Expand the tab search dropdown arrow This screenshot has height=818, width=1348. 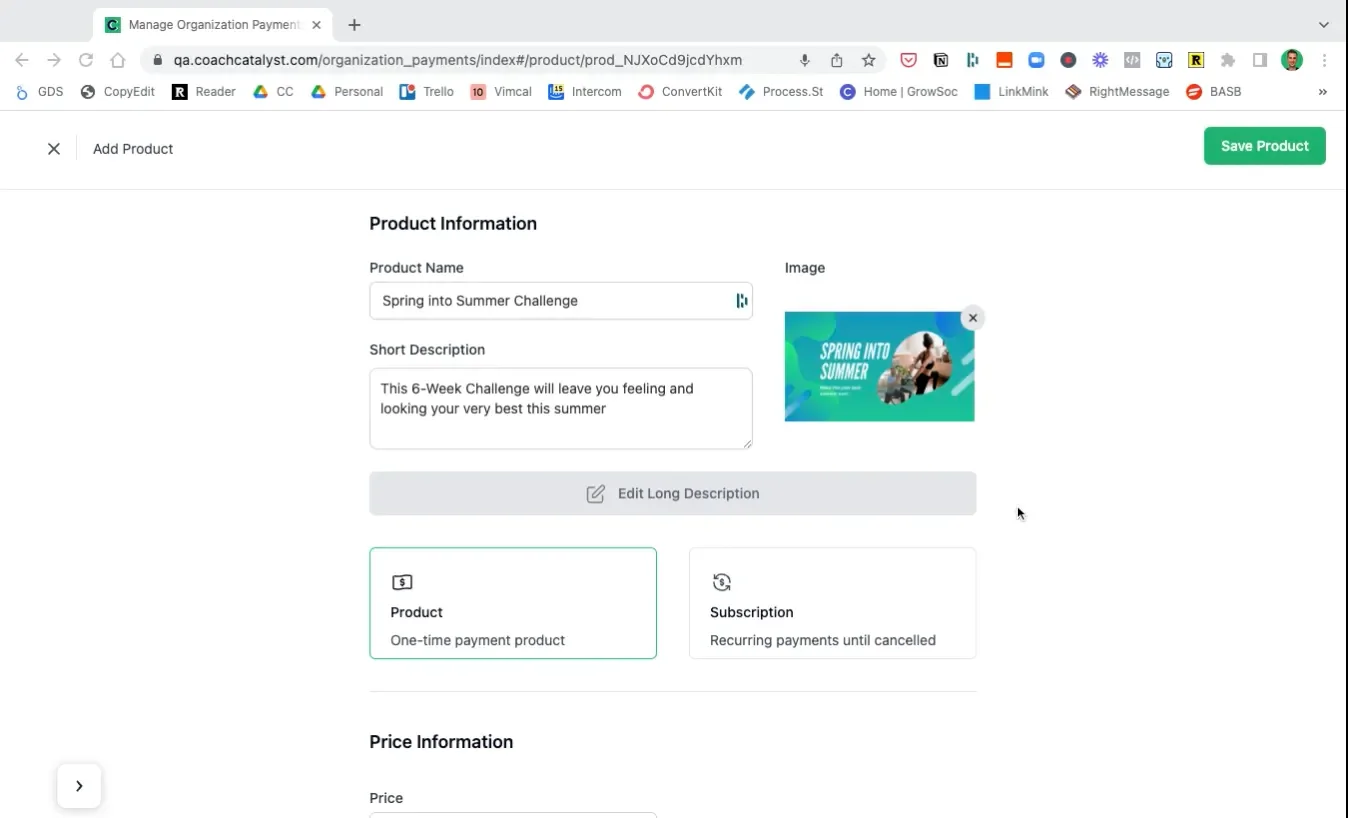(x=1324, y=25)
